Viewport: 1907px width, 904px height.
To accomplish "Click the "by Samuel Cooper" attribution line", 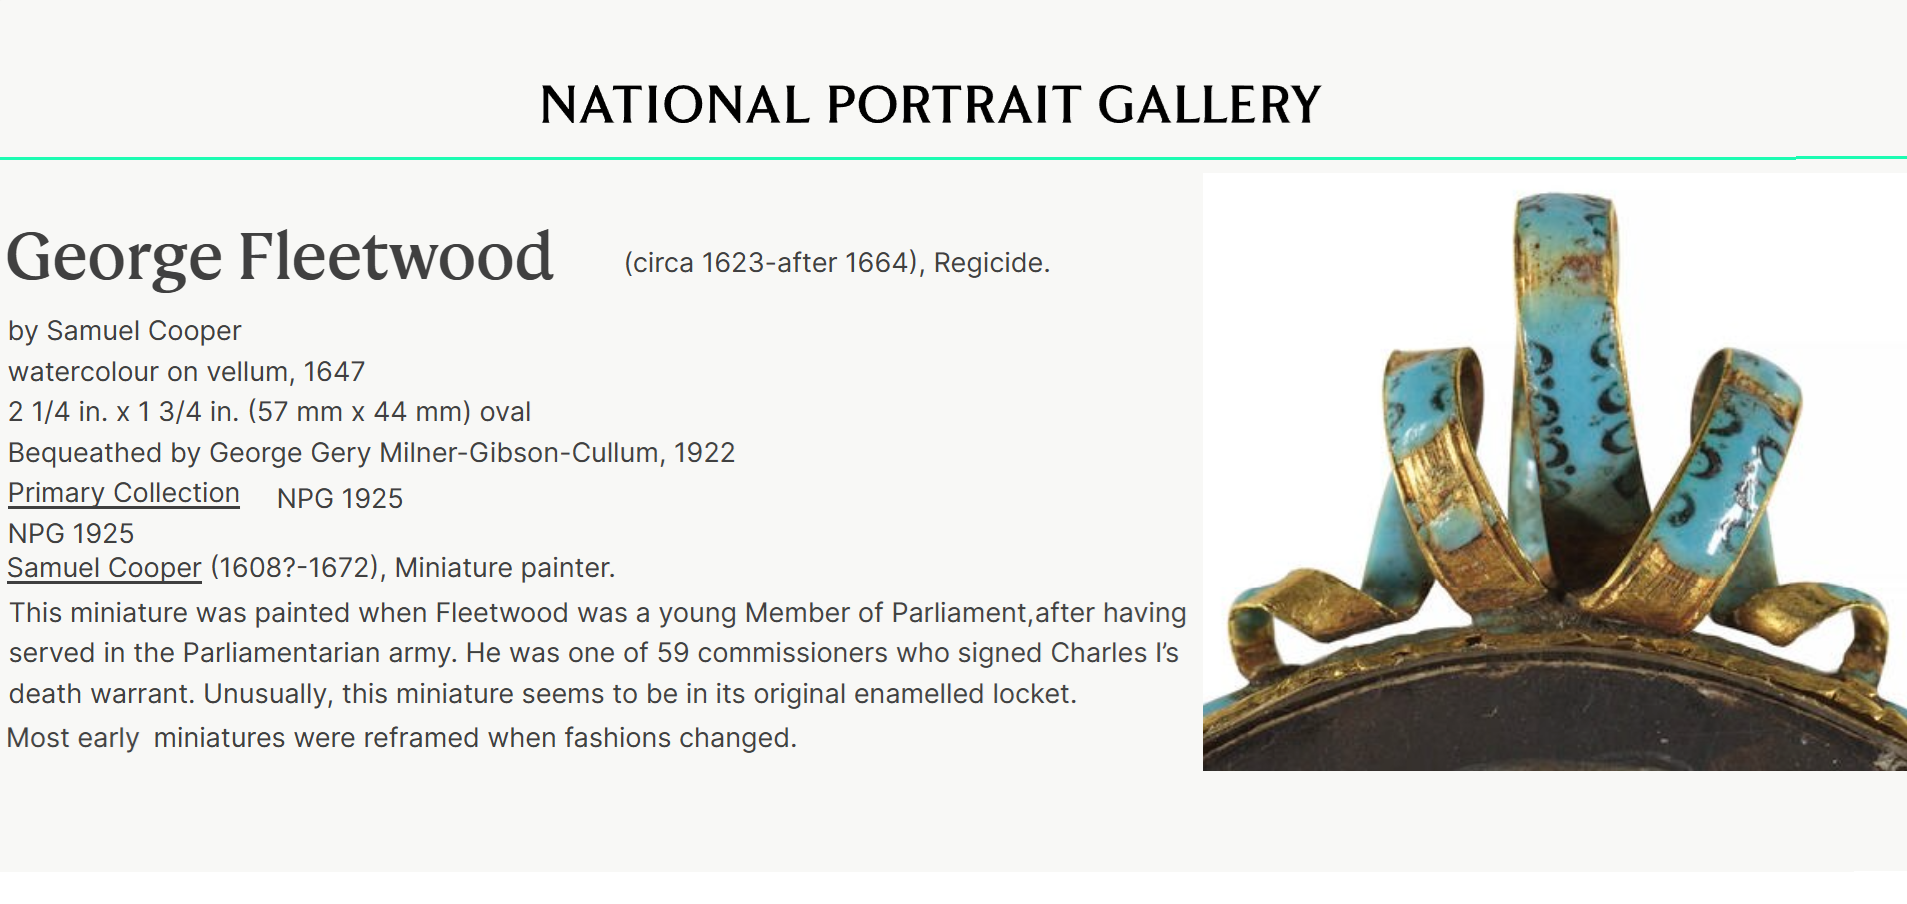I will click(125, 331).
